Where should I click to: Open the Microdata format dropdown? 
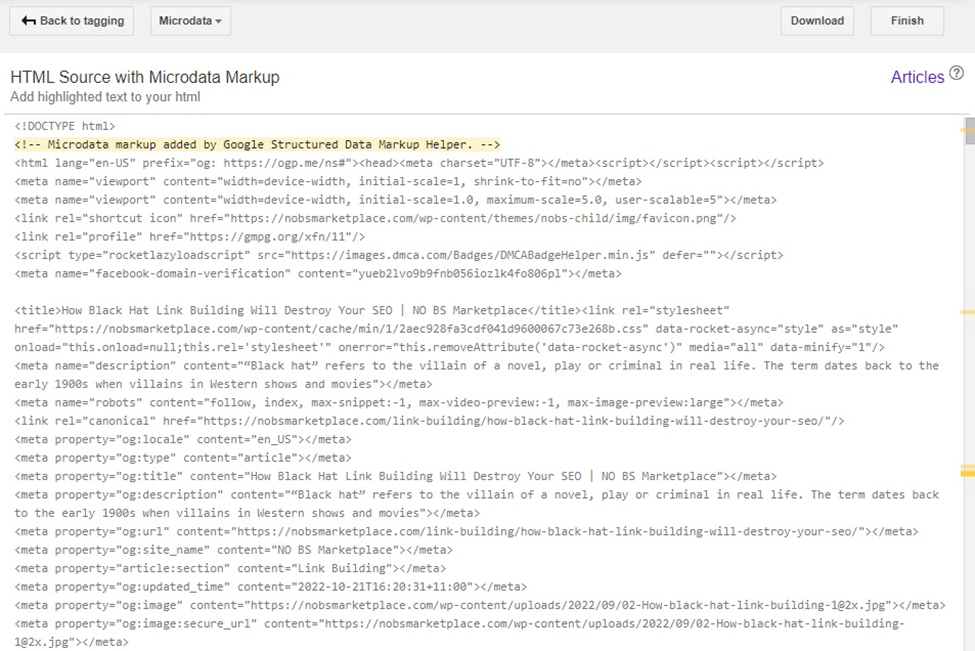click(x=191, y=21)
